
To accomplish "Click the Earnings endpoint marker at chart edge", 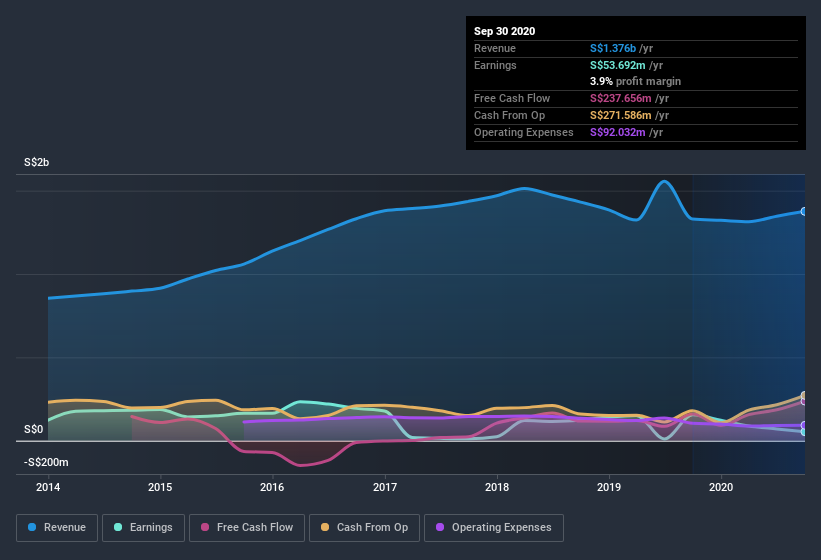I will 804,432.
